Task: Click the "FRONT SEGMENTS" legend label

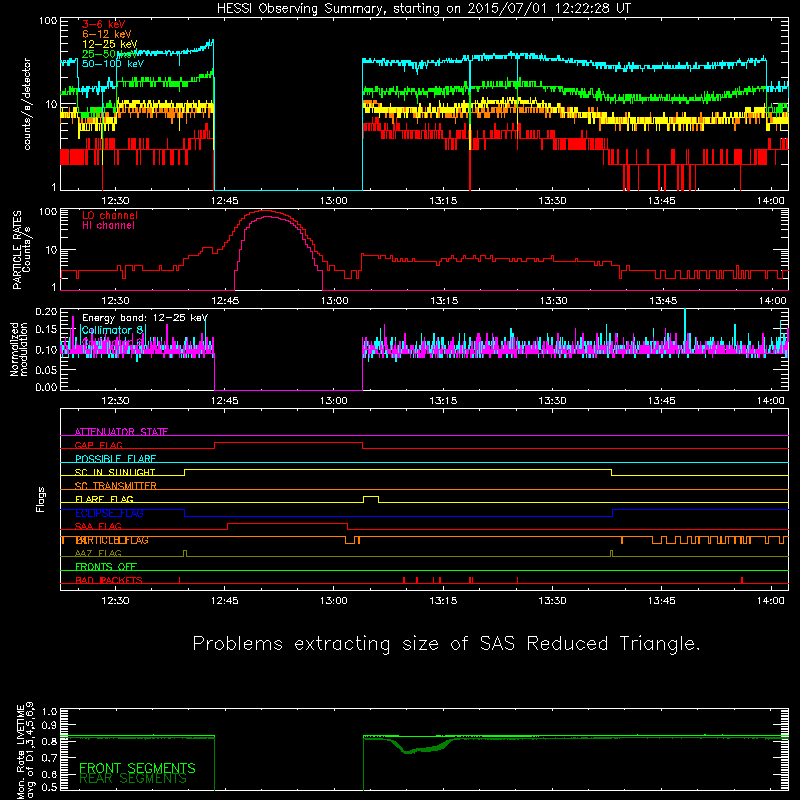Action: click(137, 768)
